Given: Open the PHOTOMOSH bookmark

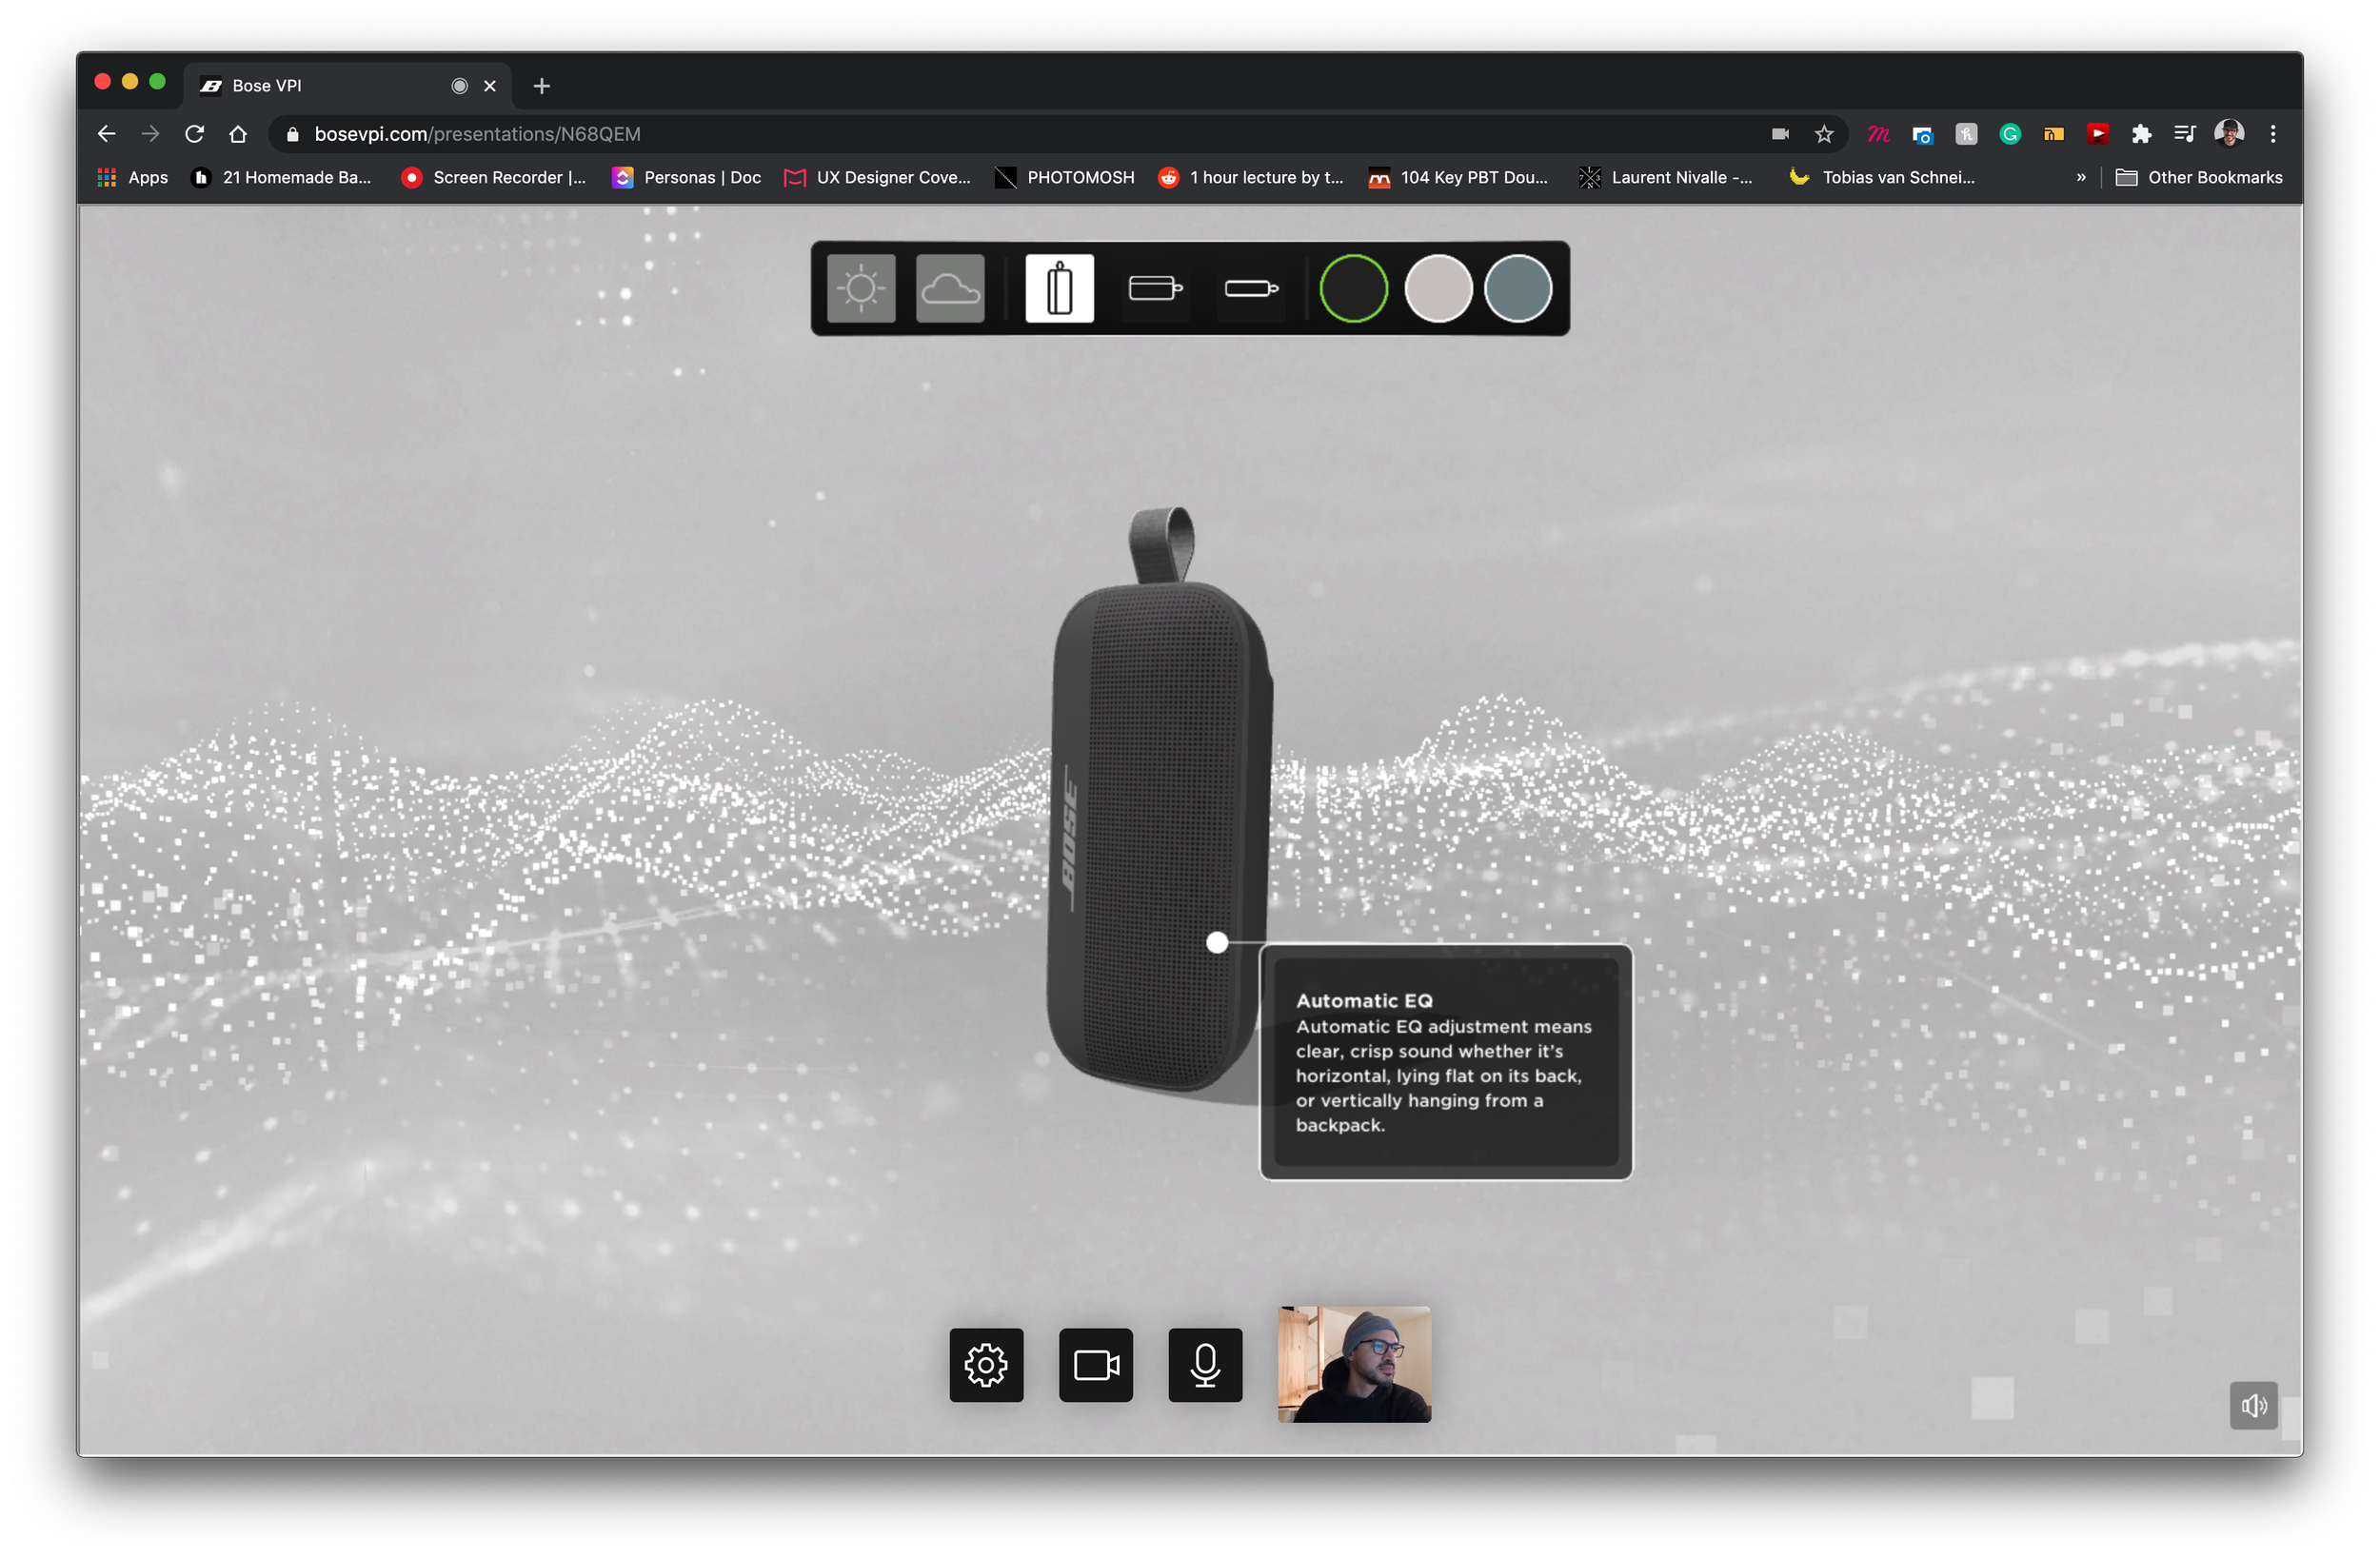Looking at the screenshot, I should (x=1065, y=177).
